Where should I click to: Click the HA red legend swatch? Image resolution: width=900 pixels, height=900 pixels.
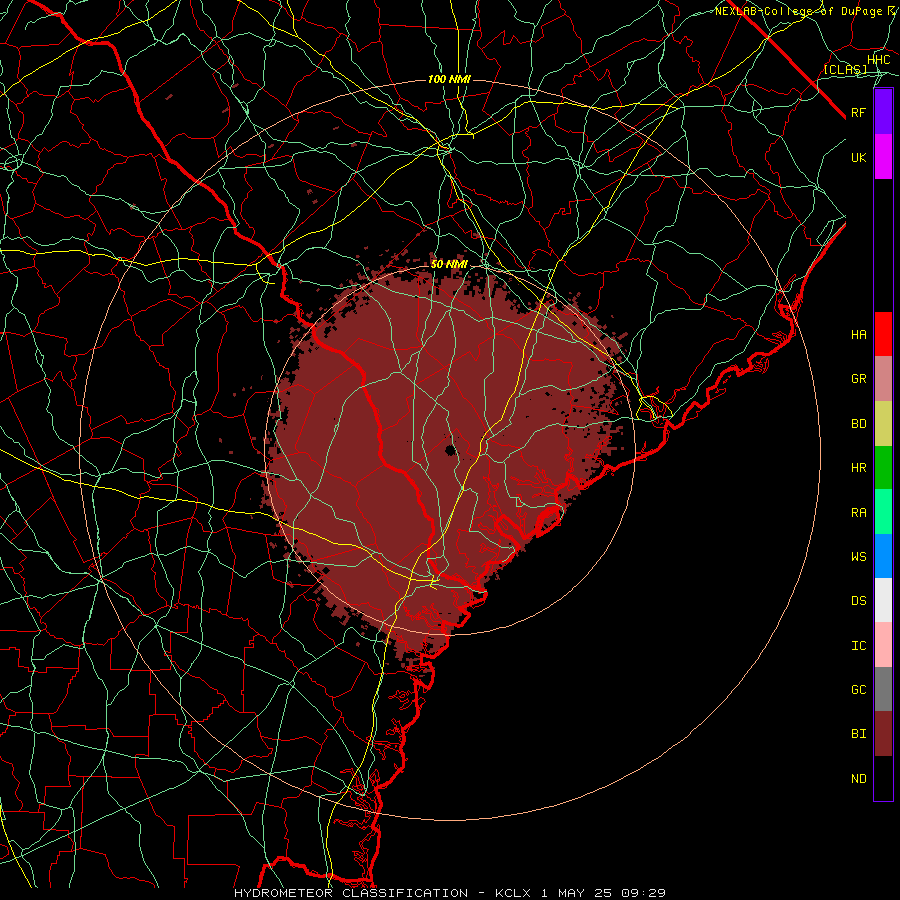click(x=883, y=334)
